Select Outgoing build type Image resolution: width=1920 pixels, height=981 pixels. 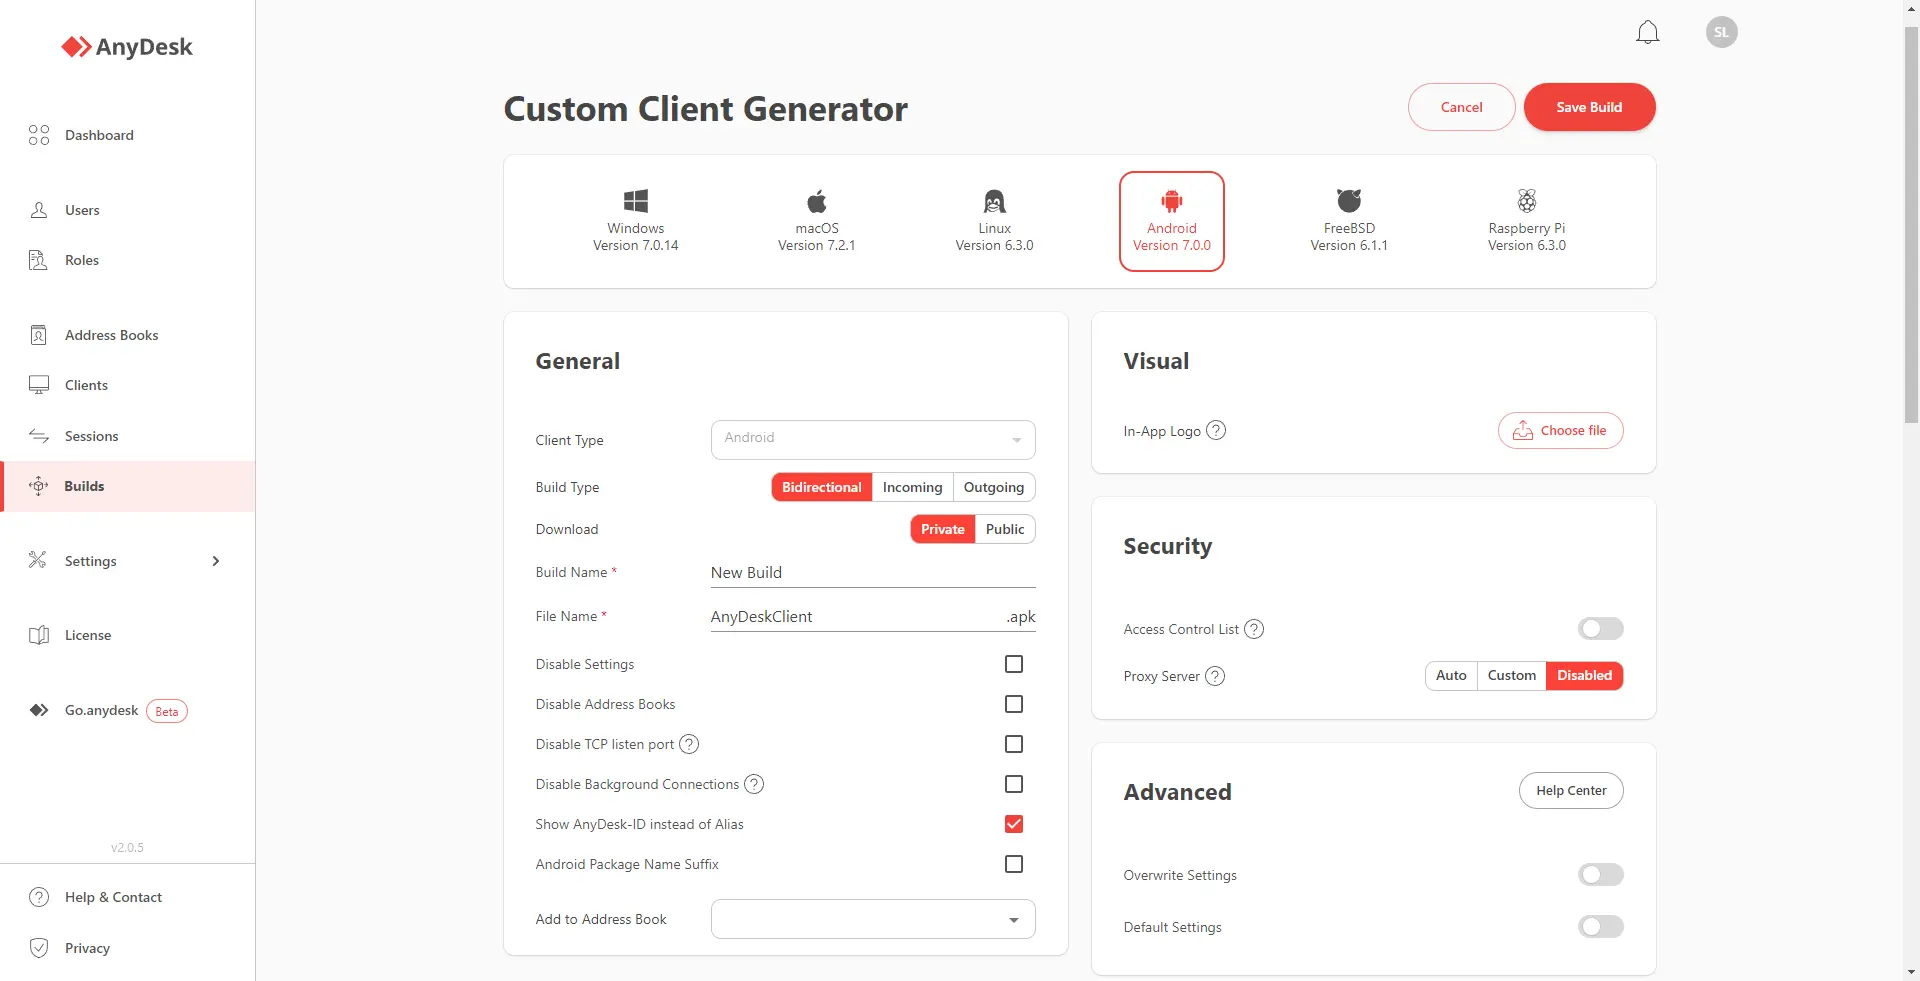(994, 487)
